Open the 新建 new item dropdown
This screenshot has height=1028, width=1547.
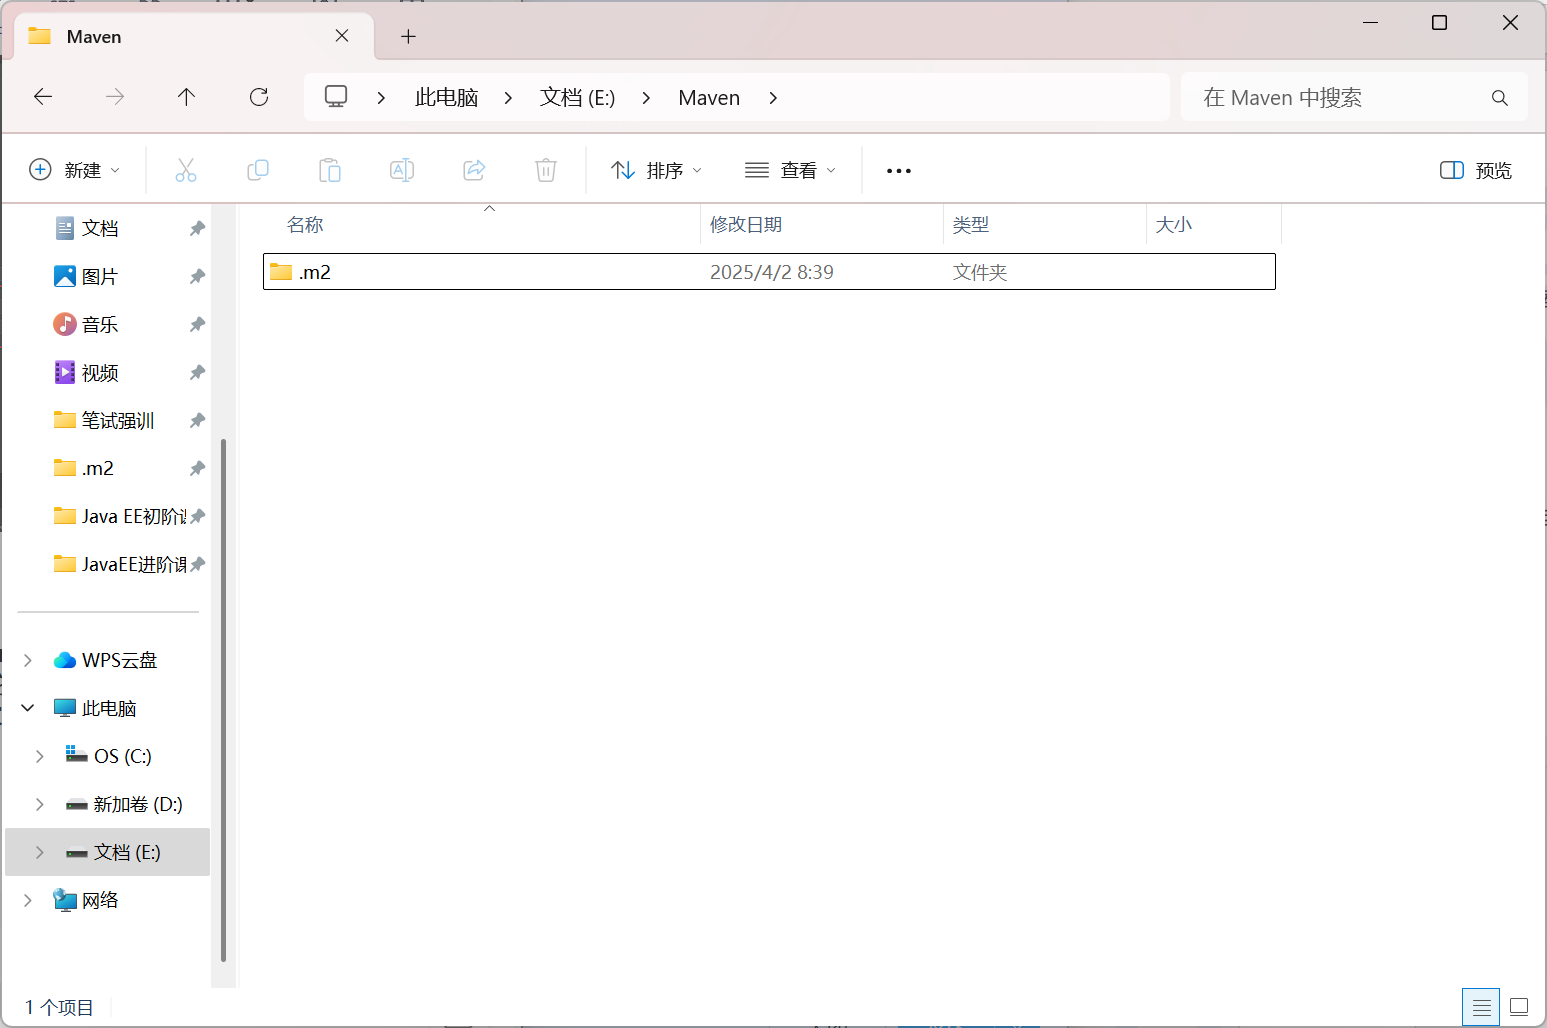(x=75, y=170)
